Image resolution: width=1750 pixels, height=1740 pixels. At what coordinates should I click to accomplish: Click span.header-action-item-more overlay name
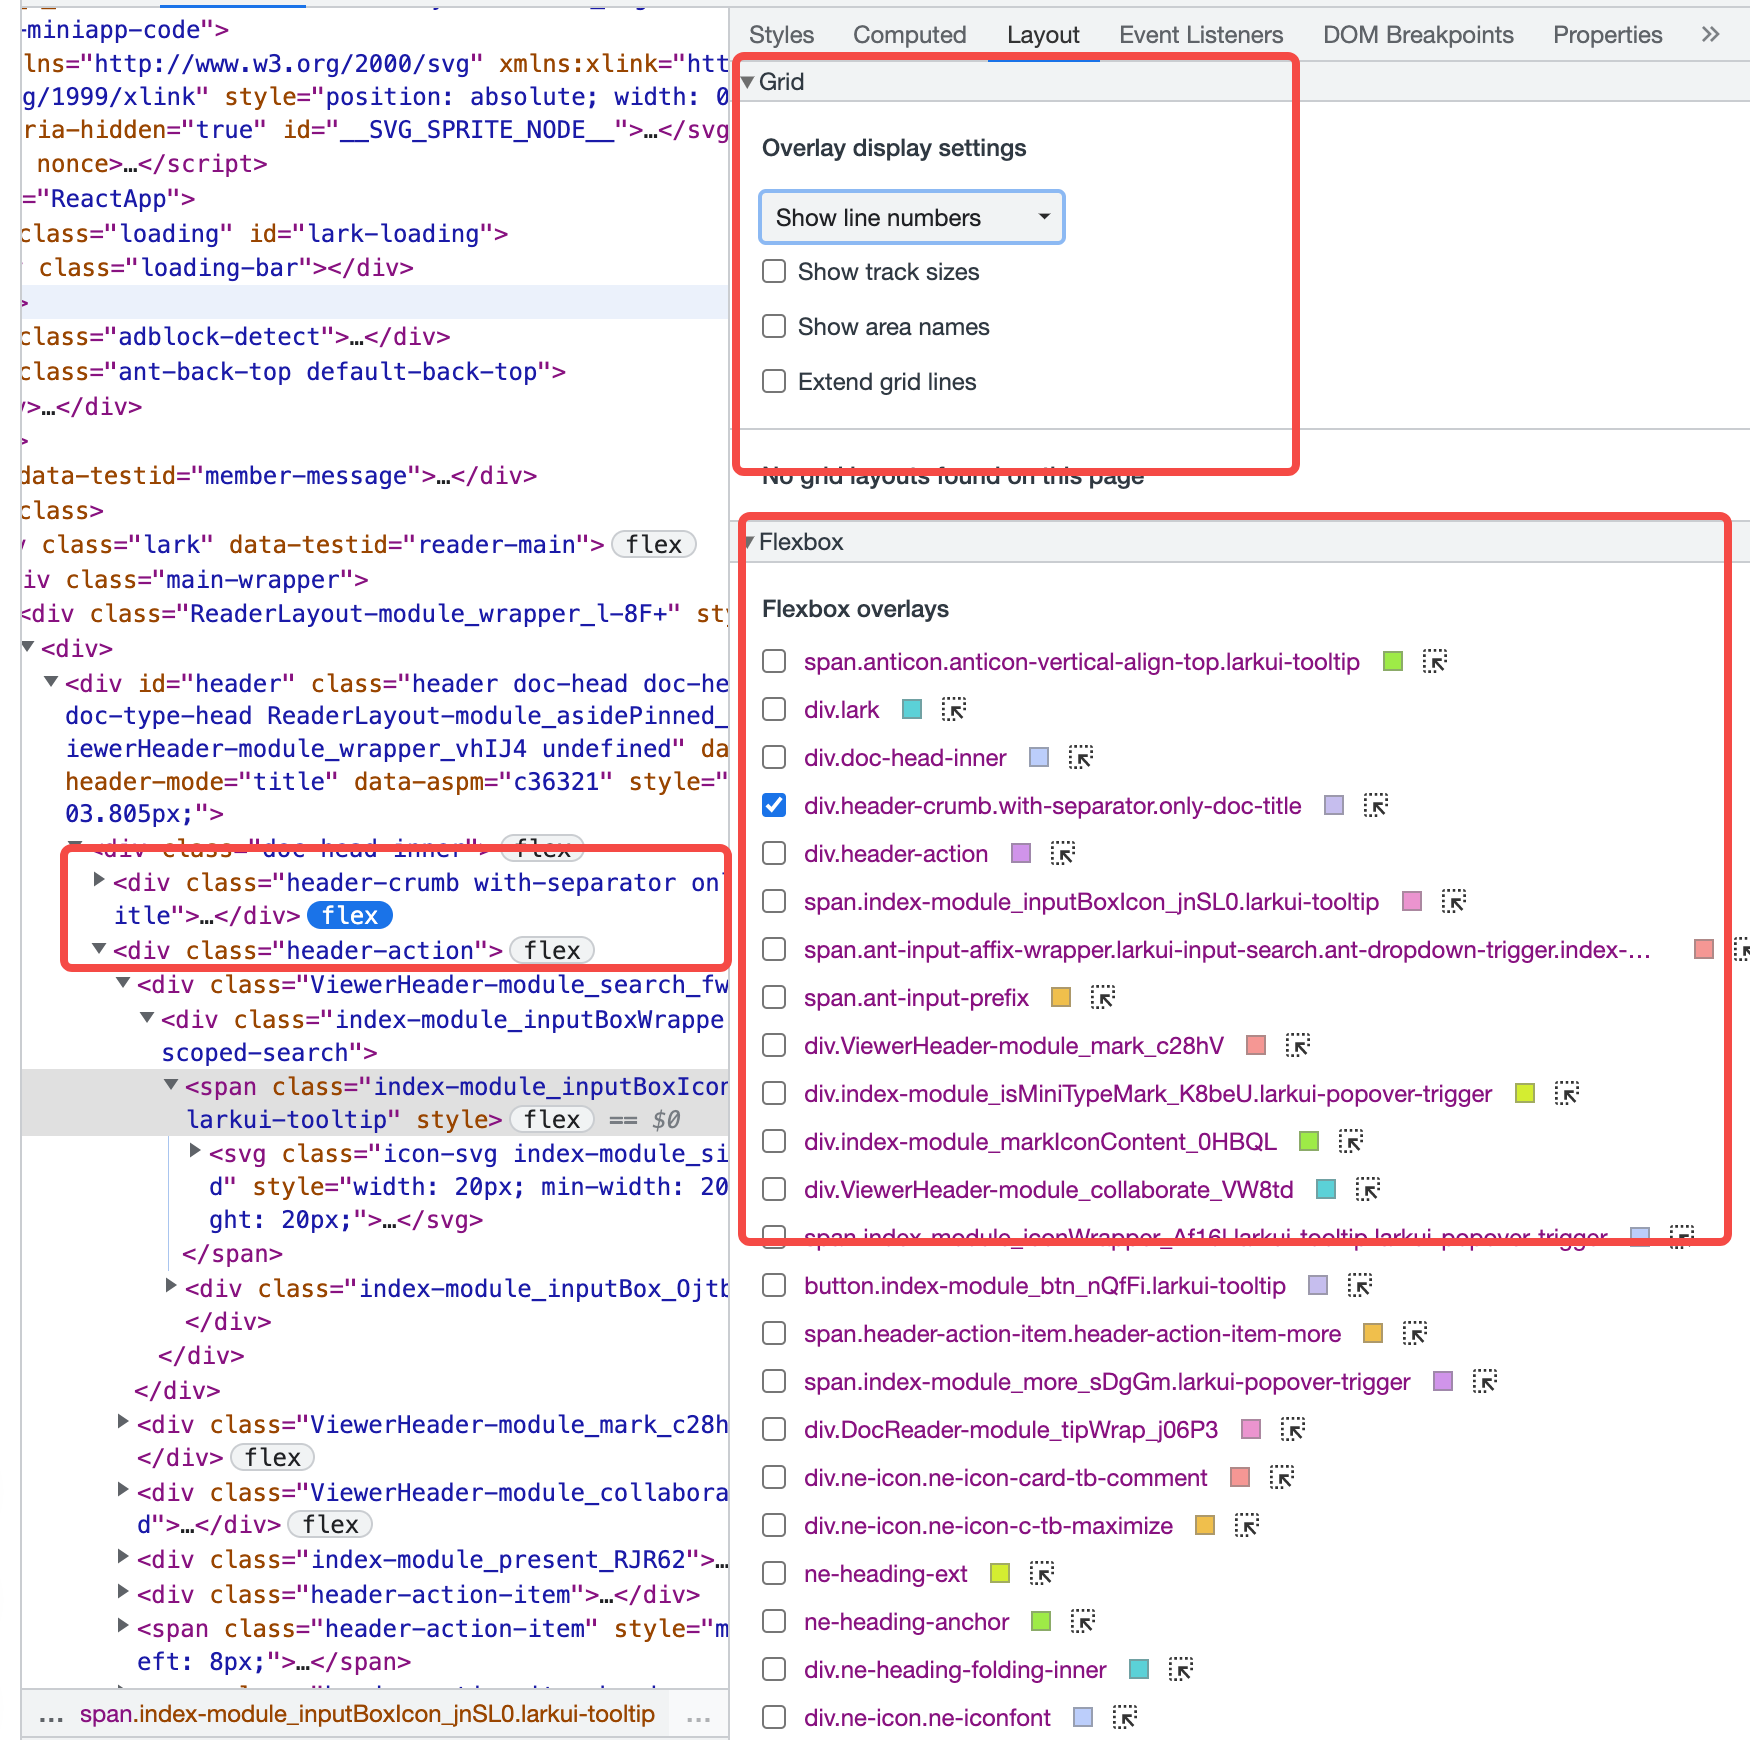pyautogui.click(x=1072, y=1334)
